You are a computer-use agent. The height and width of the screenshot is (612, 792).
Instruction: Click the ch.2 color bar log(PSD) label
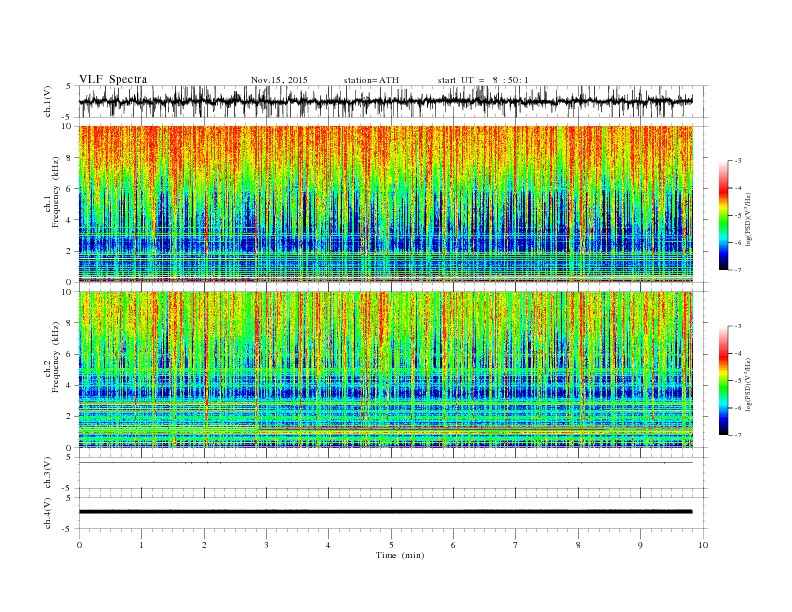748,384
